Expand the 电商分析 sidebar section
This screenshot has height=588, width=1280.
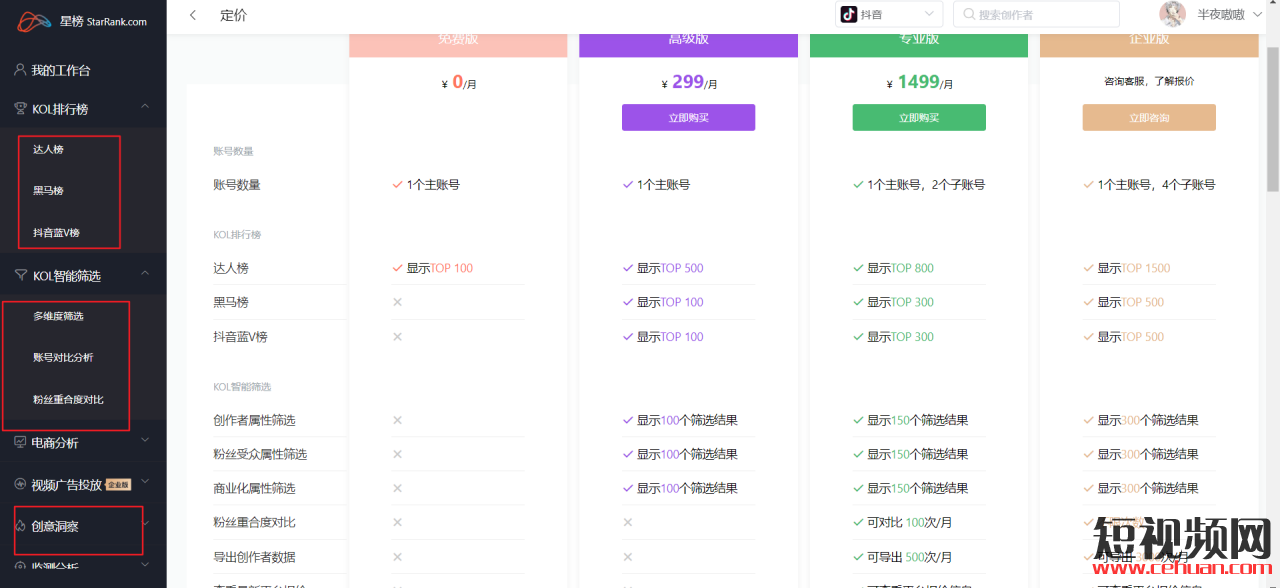145,440
